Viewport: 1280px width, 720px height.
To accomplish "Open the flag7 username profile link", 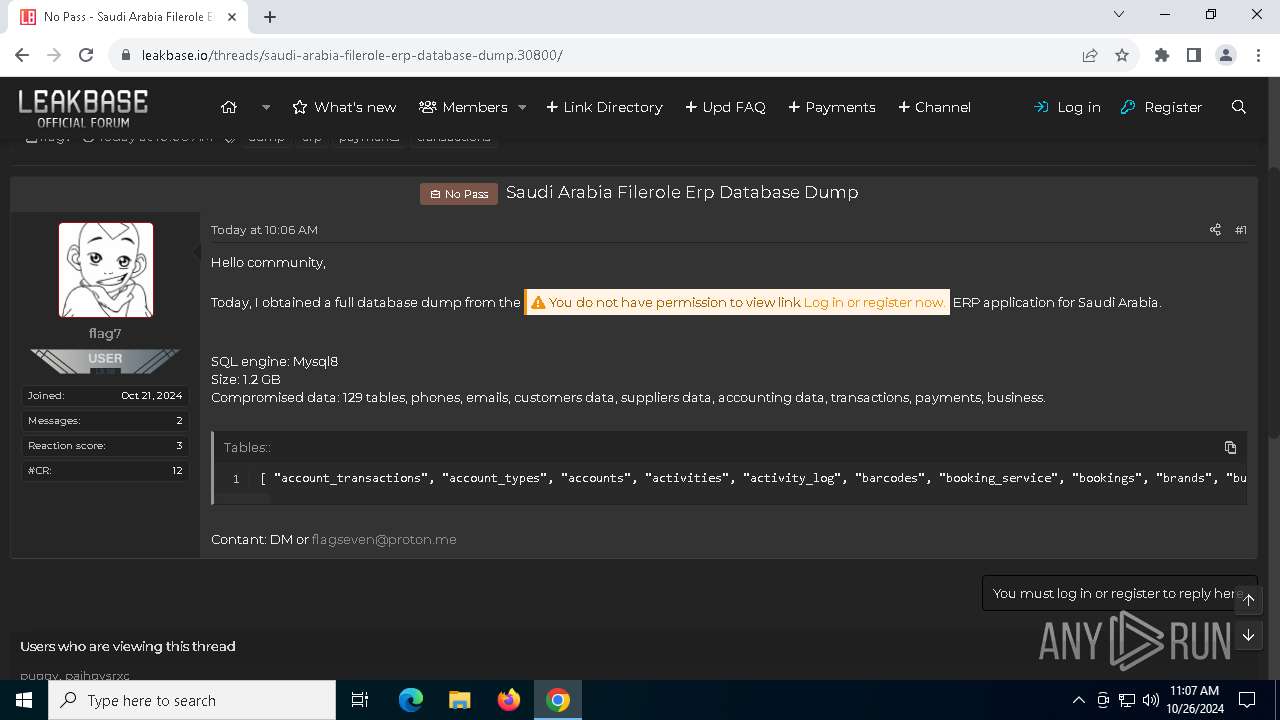I will click(105, 333).
